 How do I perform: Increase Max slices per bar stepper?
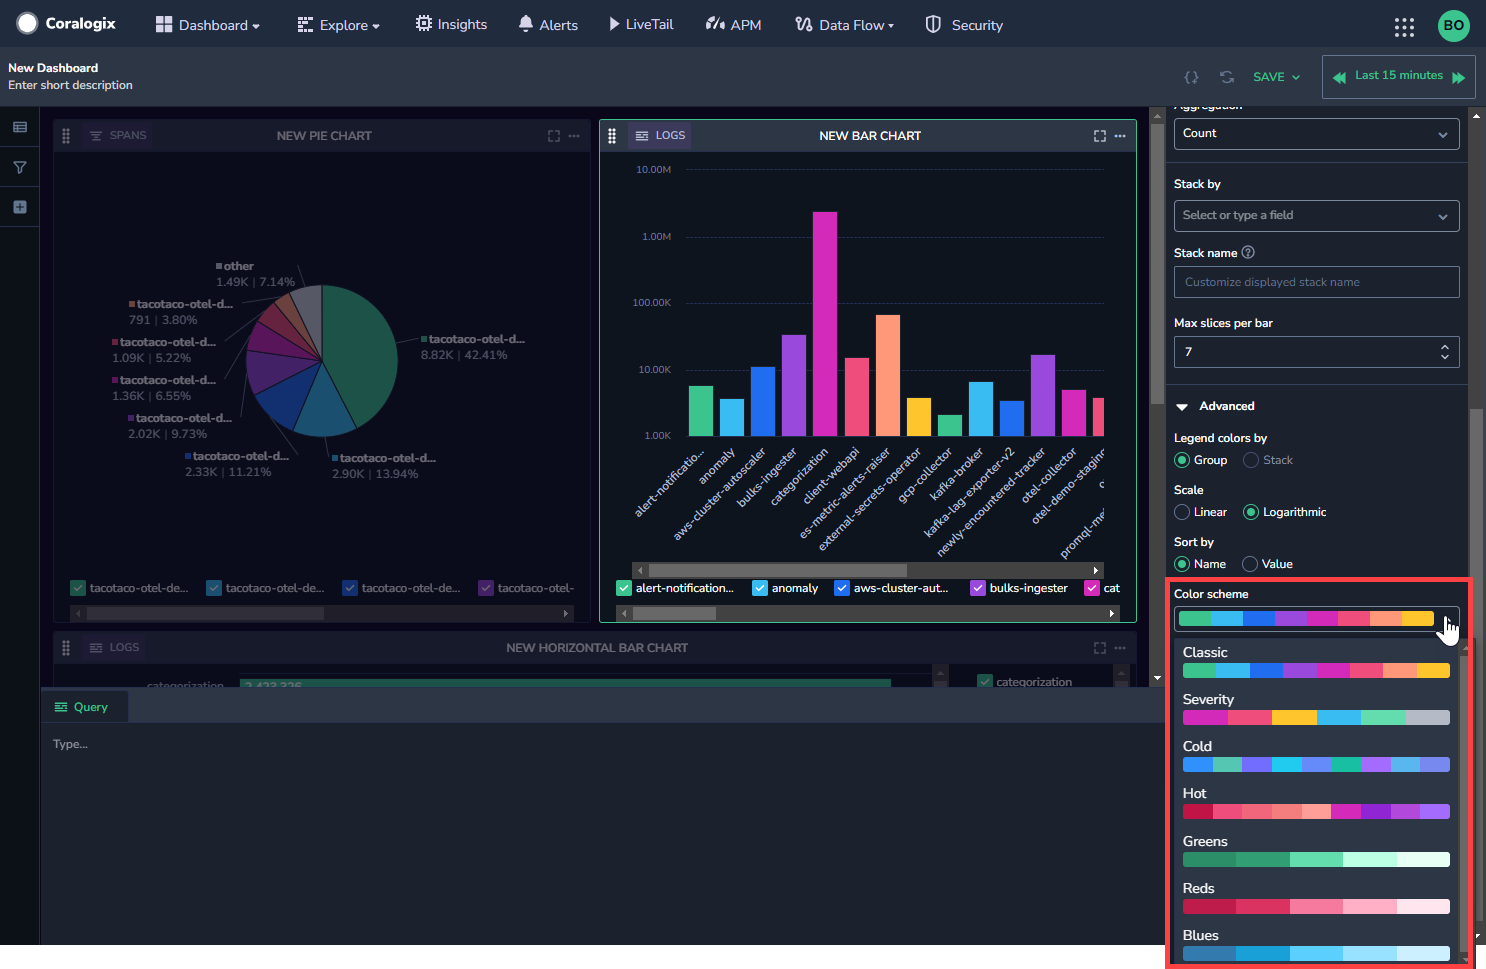[1445, 347]
